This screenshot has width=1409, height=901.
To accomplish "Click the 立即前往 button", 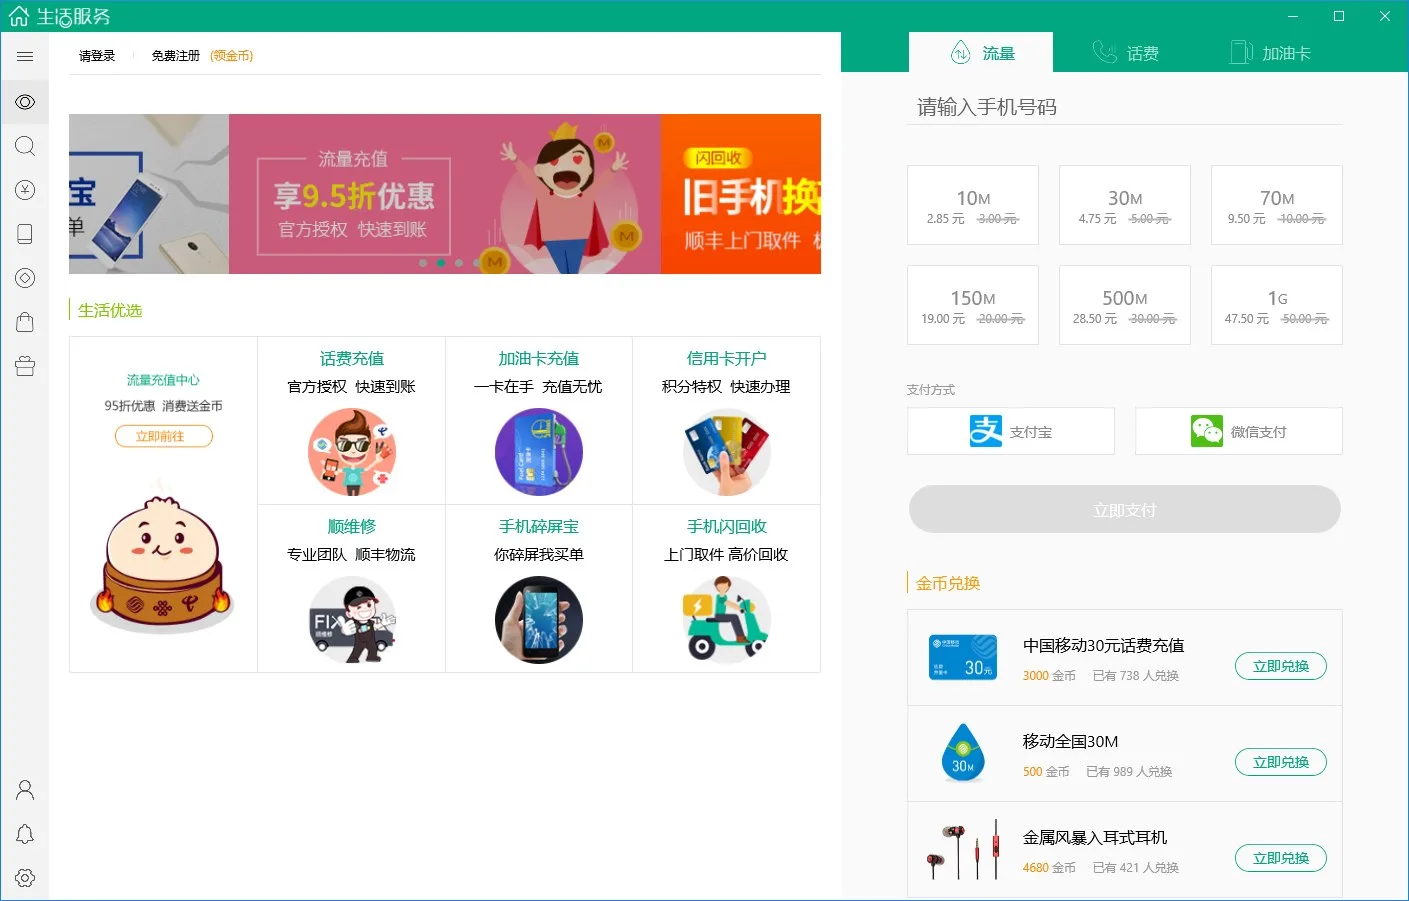I will pos(163,436).
